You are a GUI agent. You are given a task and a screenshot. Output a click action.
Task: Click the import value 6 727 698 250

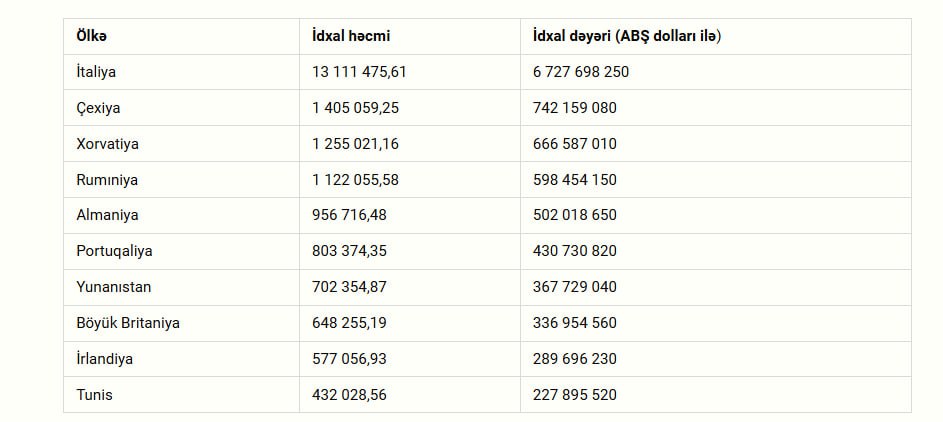coord(580,72)
